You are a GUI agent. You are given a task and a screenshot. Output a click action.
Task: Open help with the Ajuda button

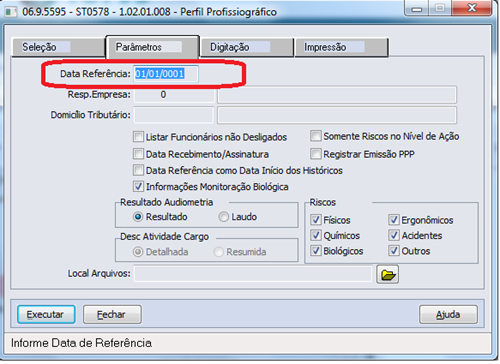pyautogui.click(x=448, y=314)
